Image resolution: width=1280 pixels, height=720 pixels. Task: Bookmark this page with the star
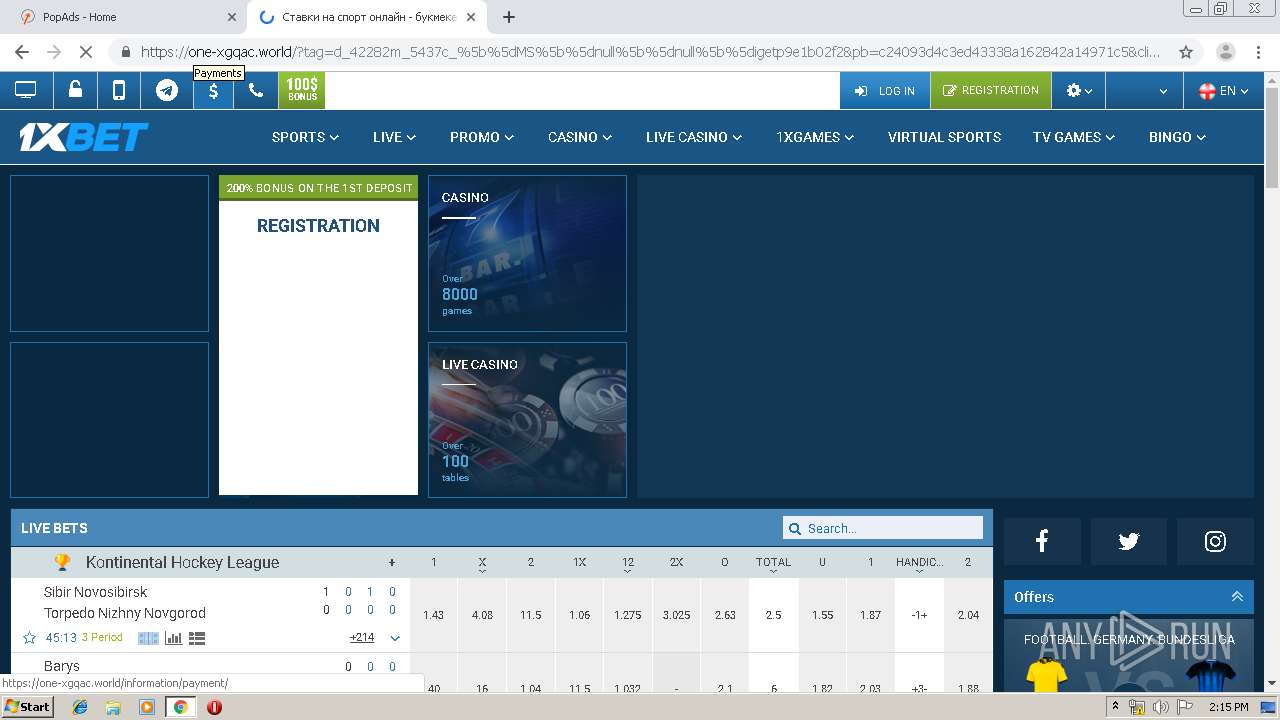[x=1186, y=52]
